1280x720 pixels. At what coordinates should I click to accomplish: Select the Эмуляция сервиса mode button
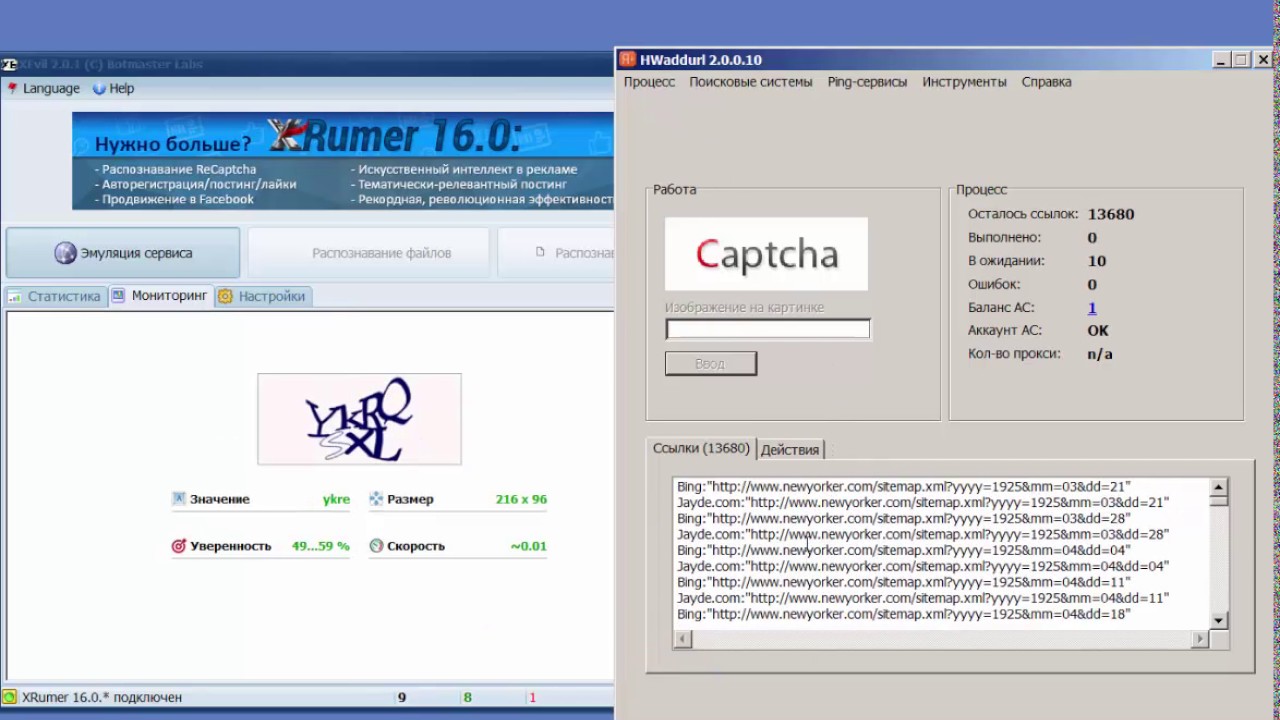point(123,253)
